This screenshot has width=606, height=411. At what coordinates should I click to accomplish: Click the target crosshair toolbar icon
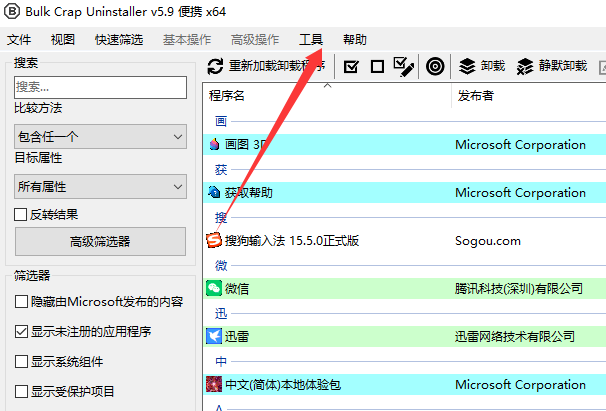point(435,67)
